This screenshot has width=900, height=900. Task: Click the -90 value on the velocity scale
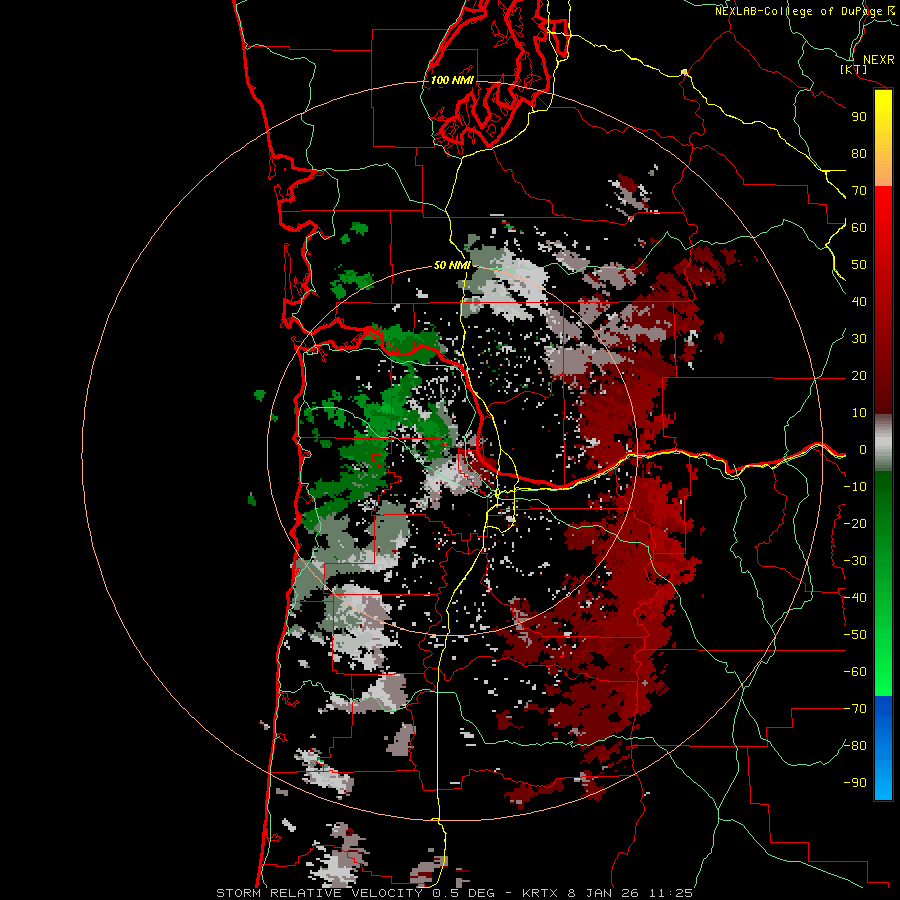click(x=855, y=783)
